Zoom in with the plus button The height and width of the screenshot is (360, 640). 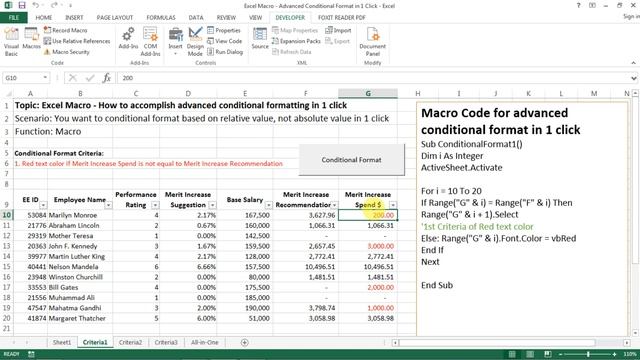pyautogui.click(x=615, y=354)
